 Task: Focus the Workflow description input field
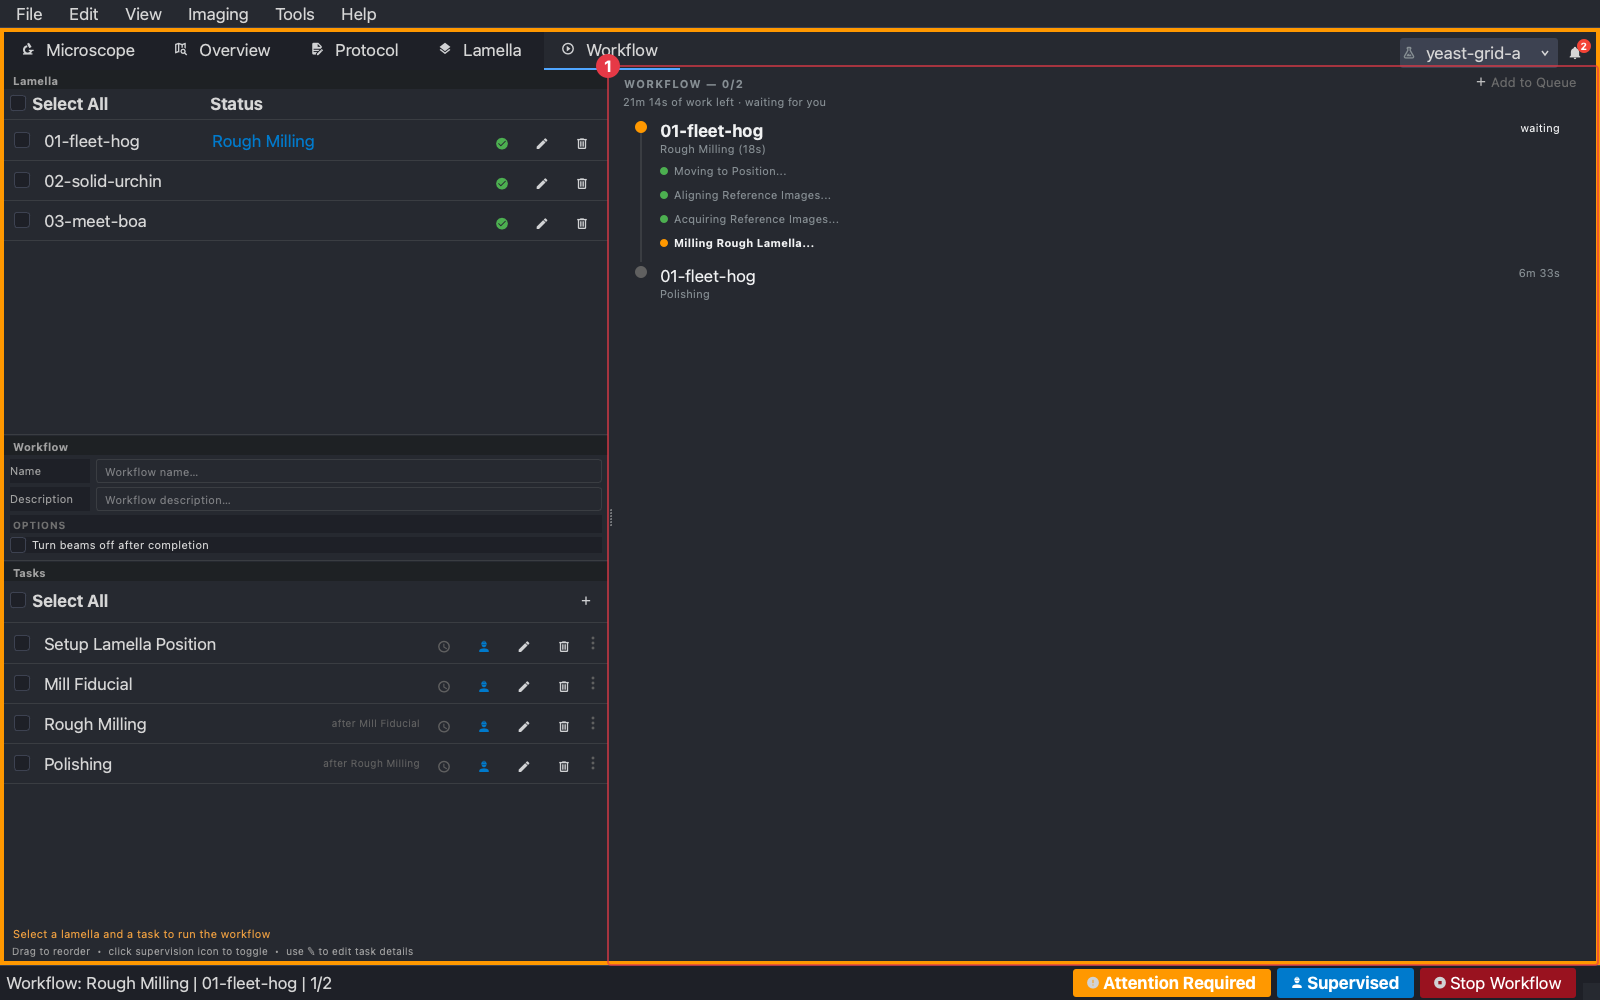[x=349, y=499]
